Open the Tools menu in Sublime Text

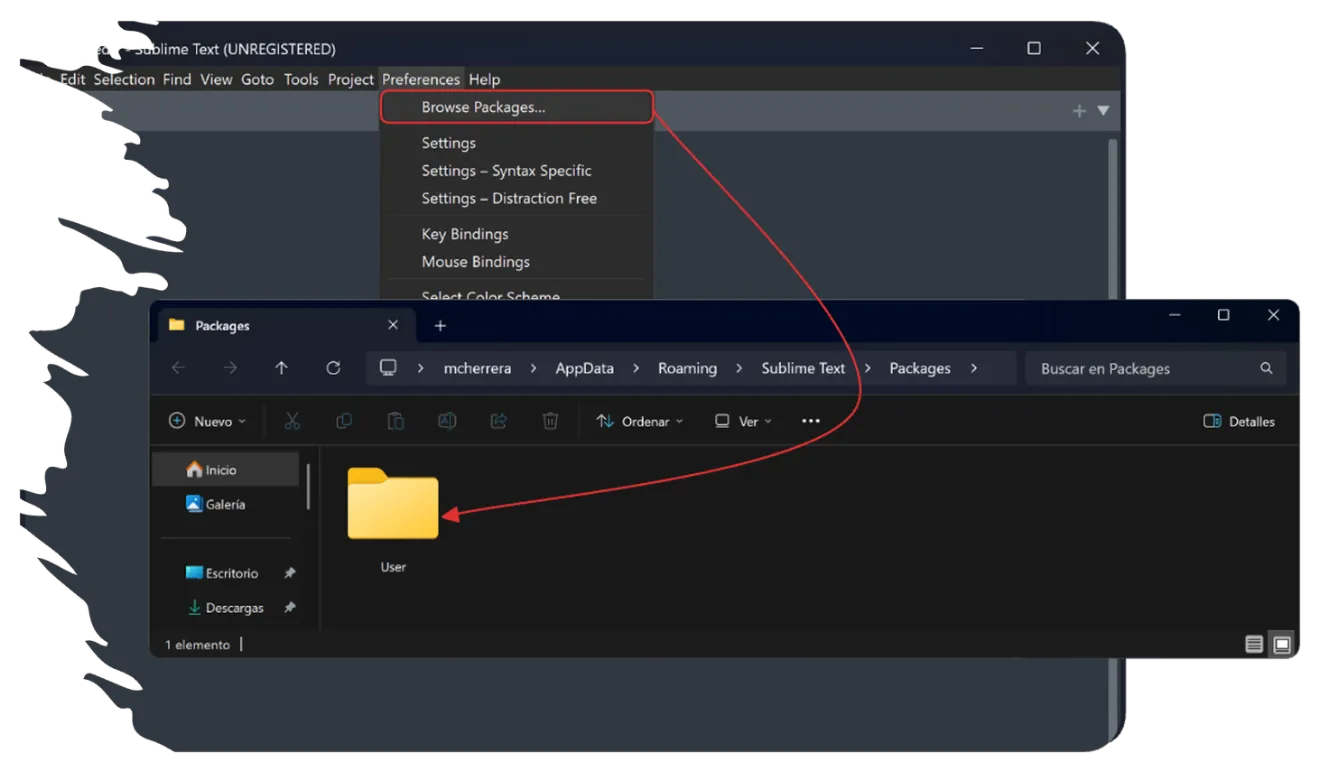300,79
